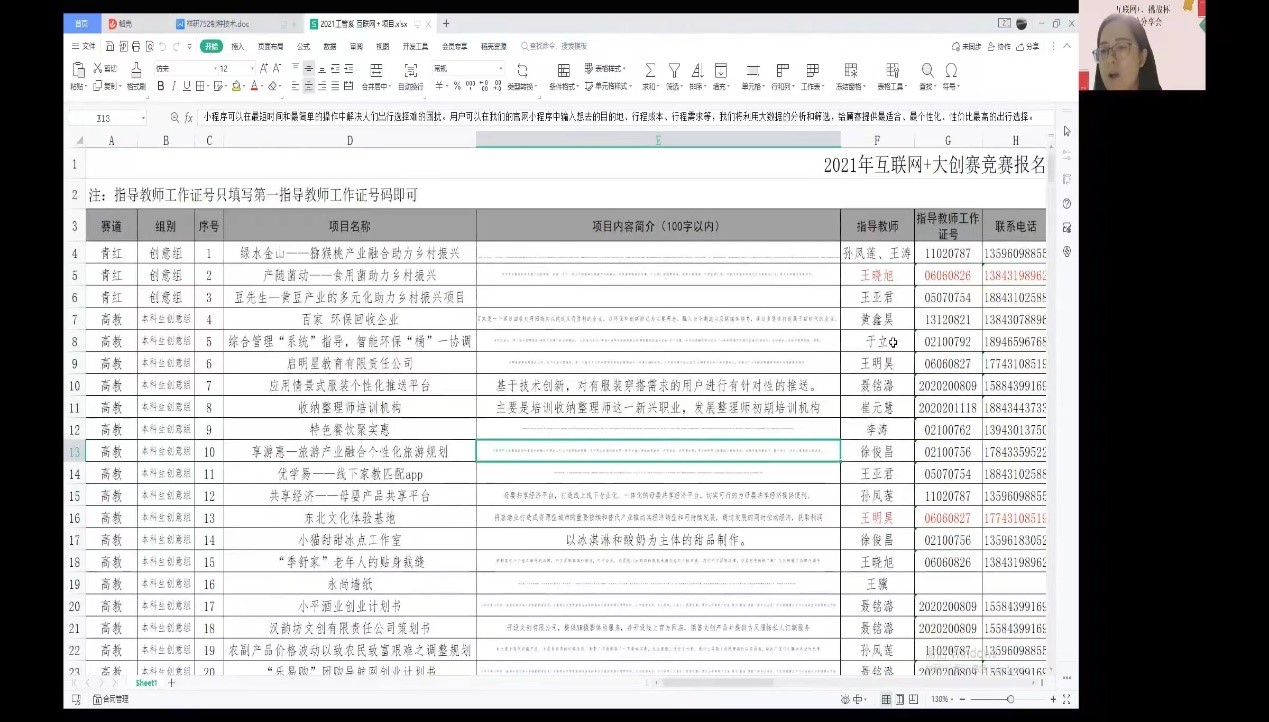Click the zoom slider in status bar
This screenshot has height=722, width=1269.
tap(1010, 699)
